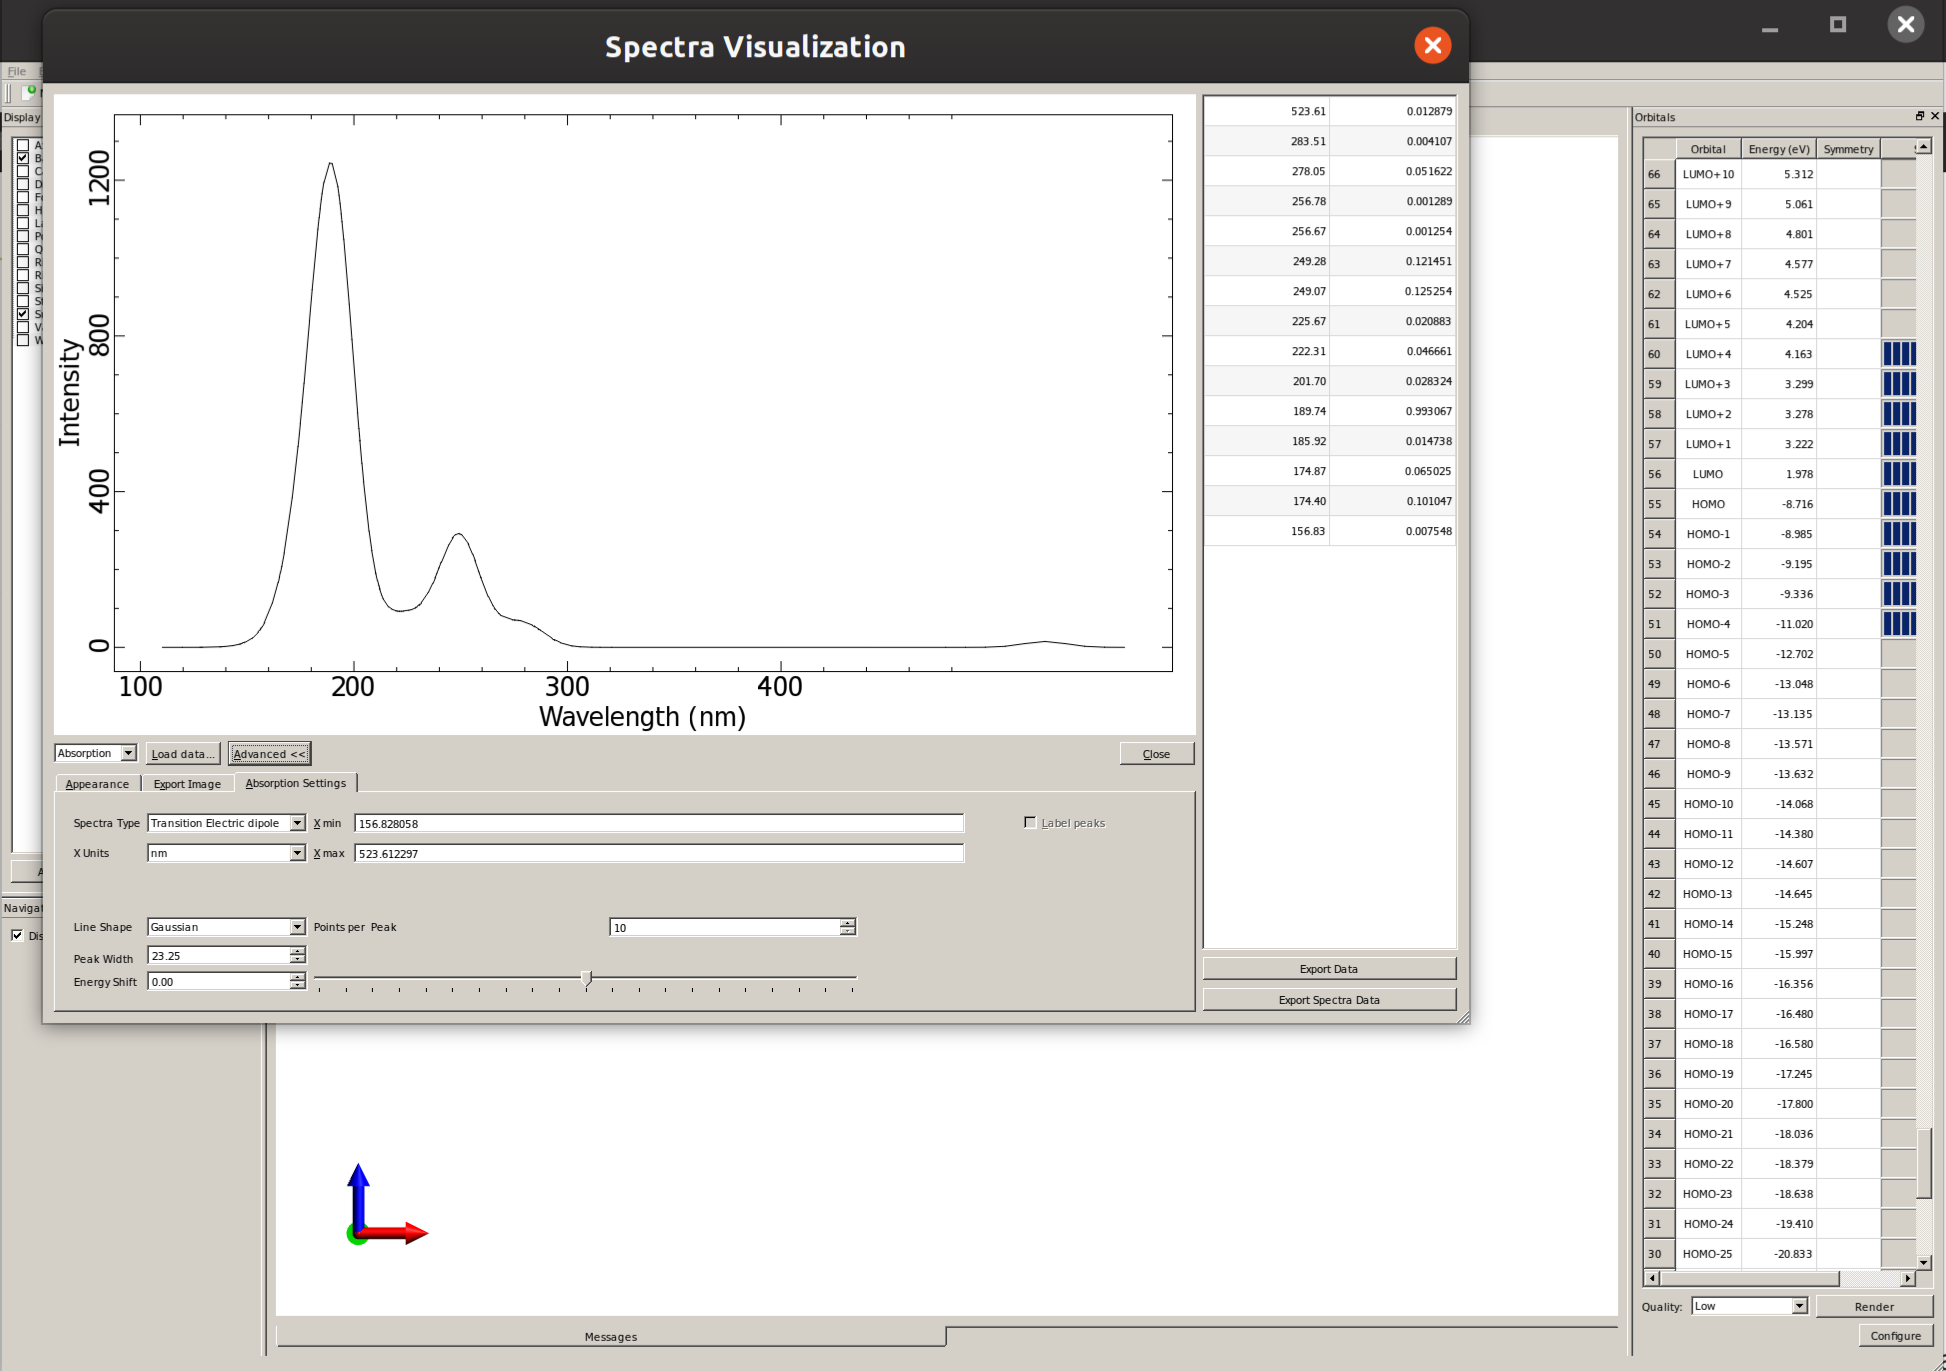Increase Points per Peak with up arrow
This screenshot has height=1371, width=1946.
[847, 923]
